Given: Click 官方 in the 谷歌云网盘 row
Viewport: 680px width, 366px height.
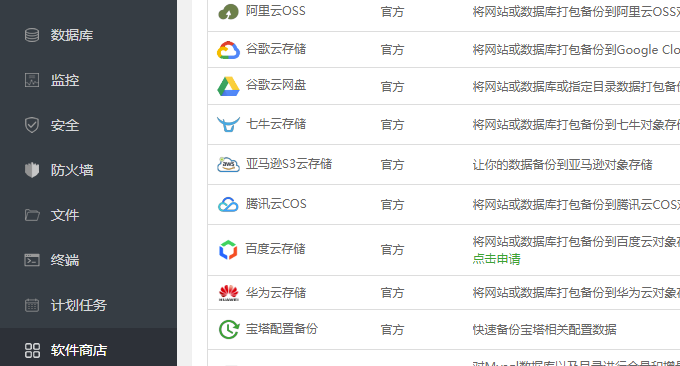Looking at the screenshot, I should [392, 87].
